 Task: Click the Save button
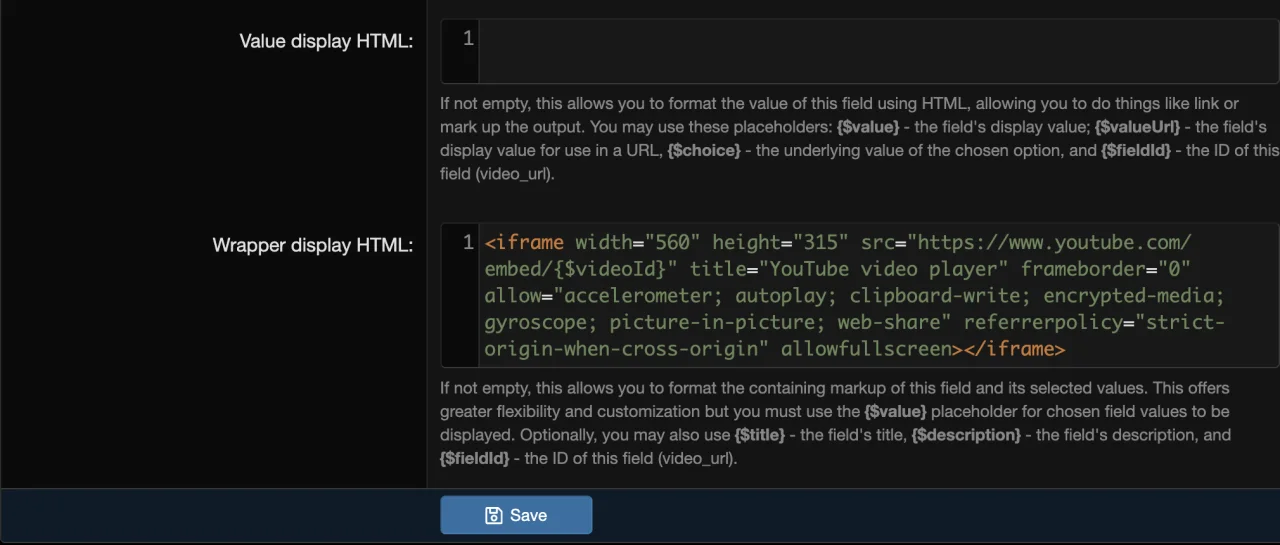(x=516, y=515)
